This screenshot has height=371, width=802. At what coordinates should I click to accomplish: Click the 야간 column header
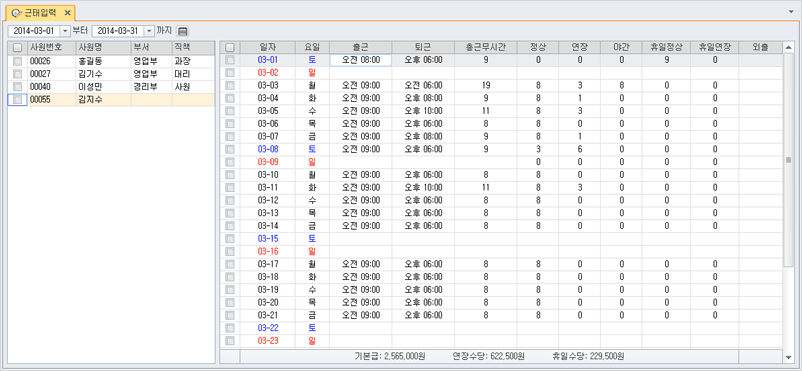point(621,47)
